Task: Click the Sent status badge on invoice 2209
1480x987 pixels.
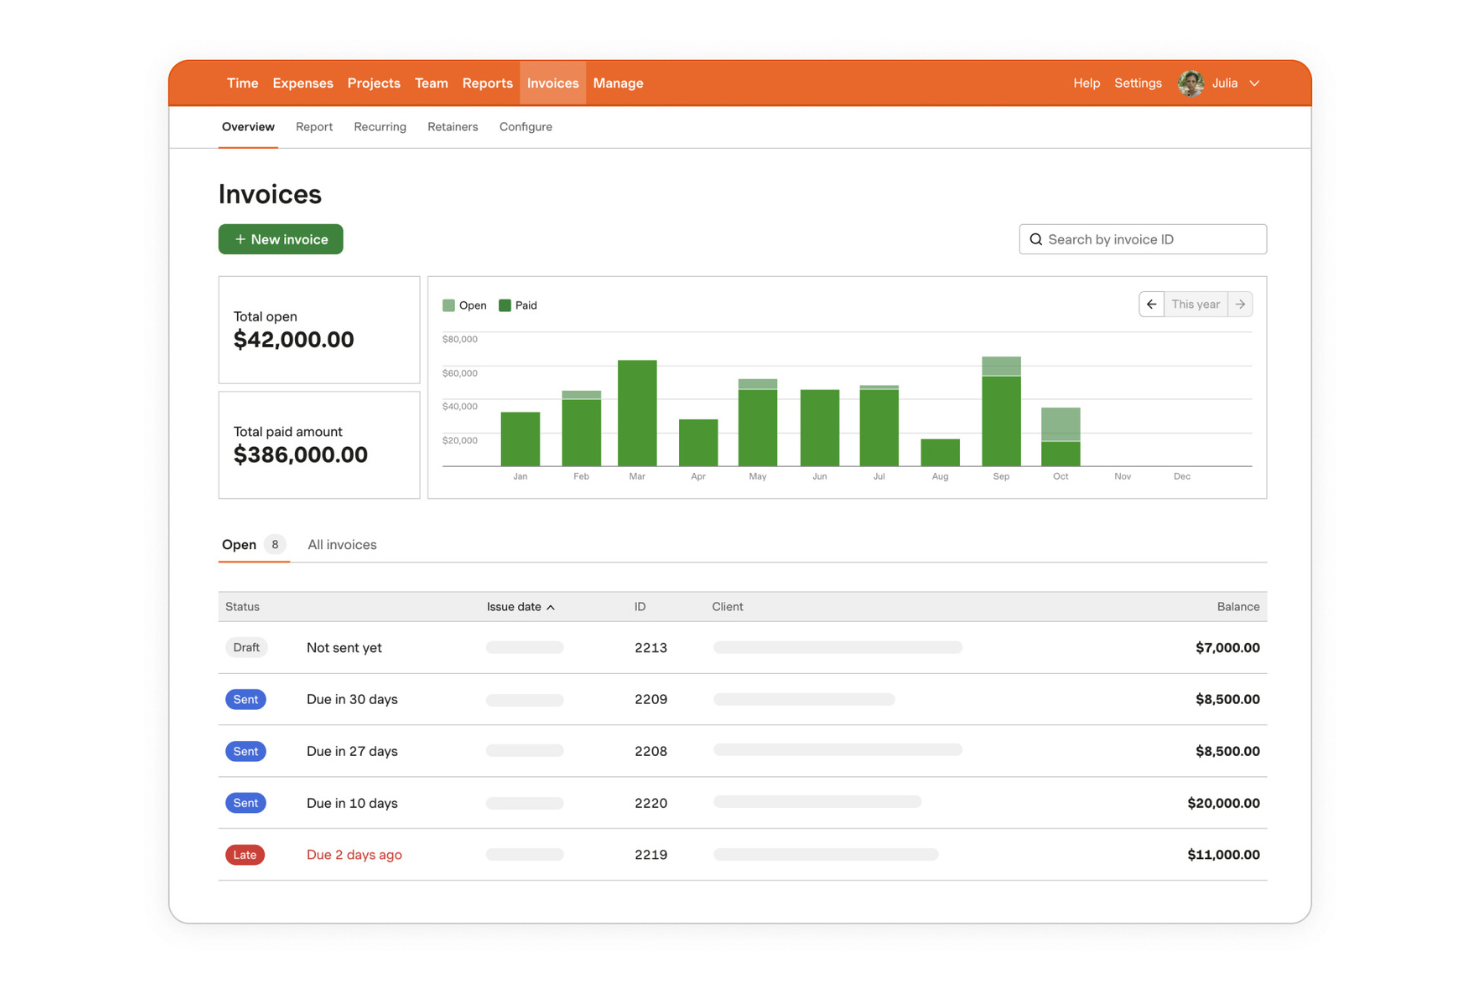Action: [x=246, y=699]
